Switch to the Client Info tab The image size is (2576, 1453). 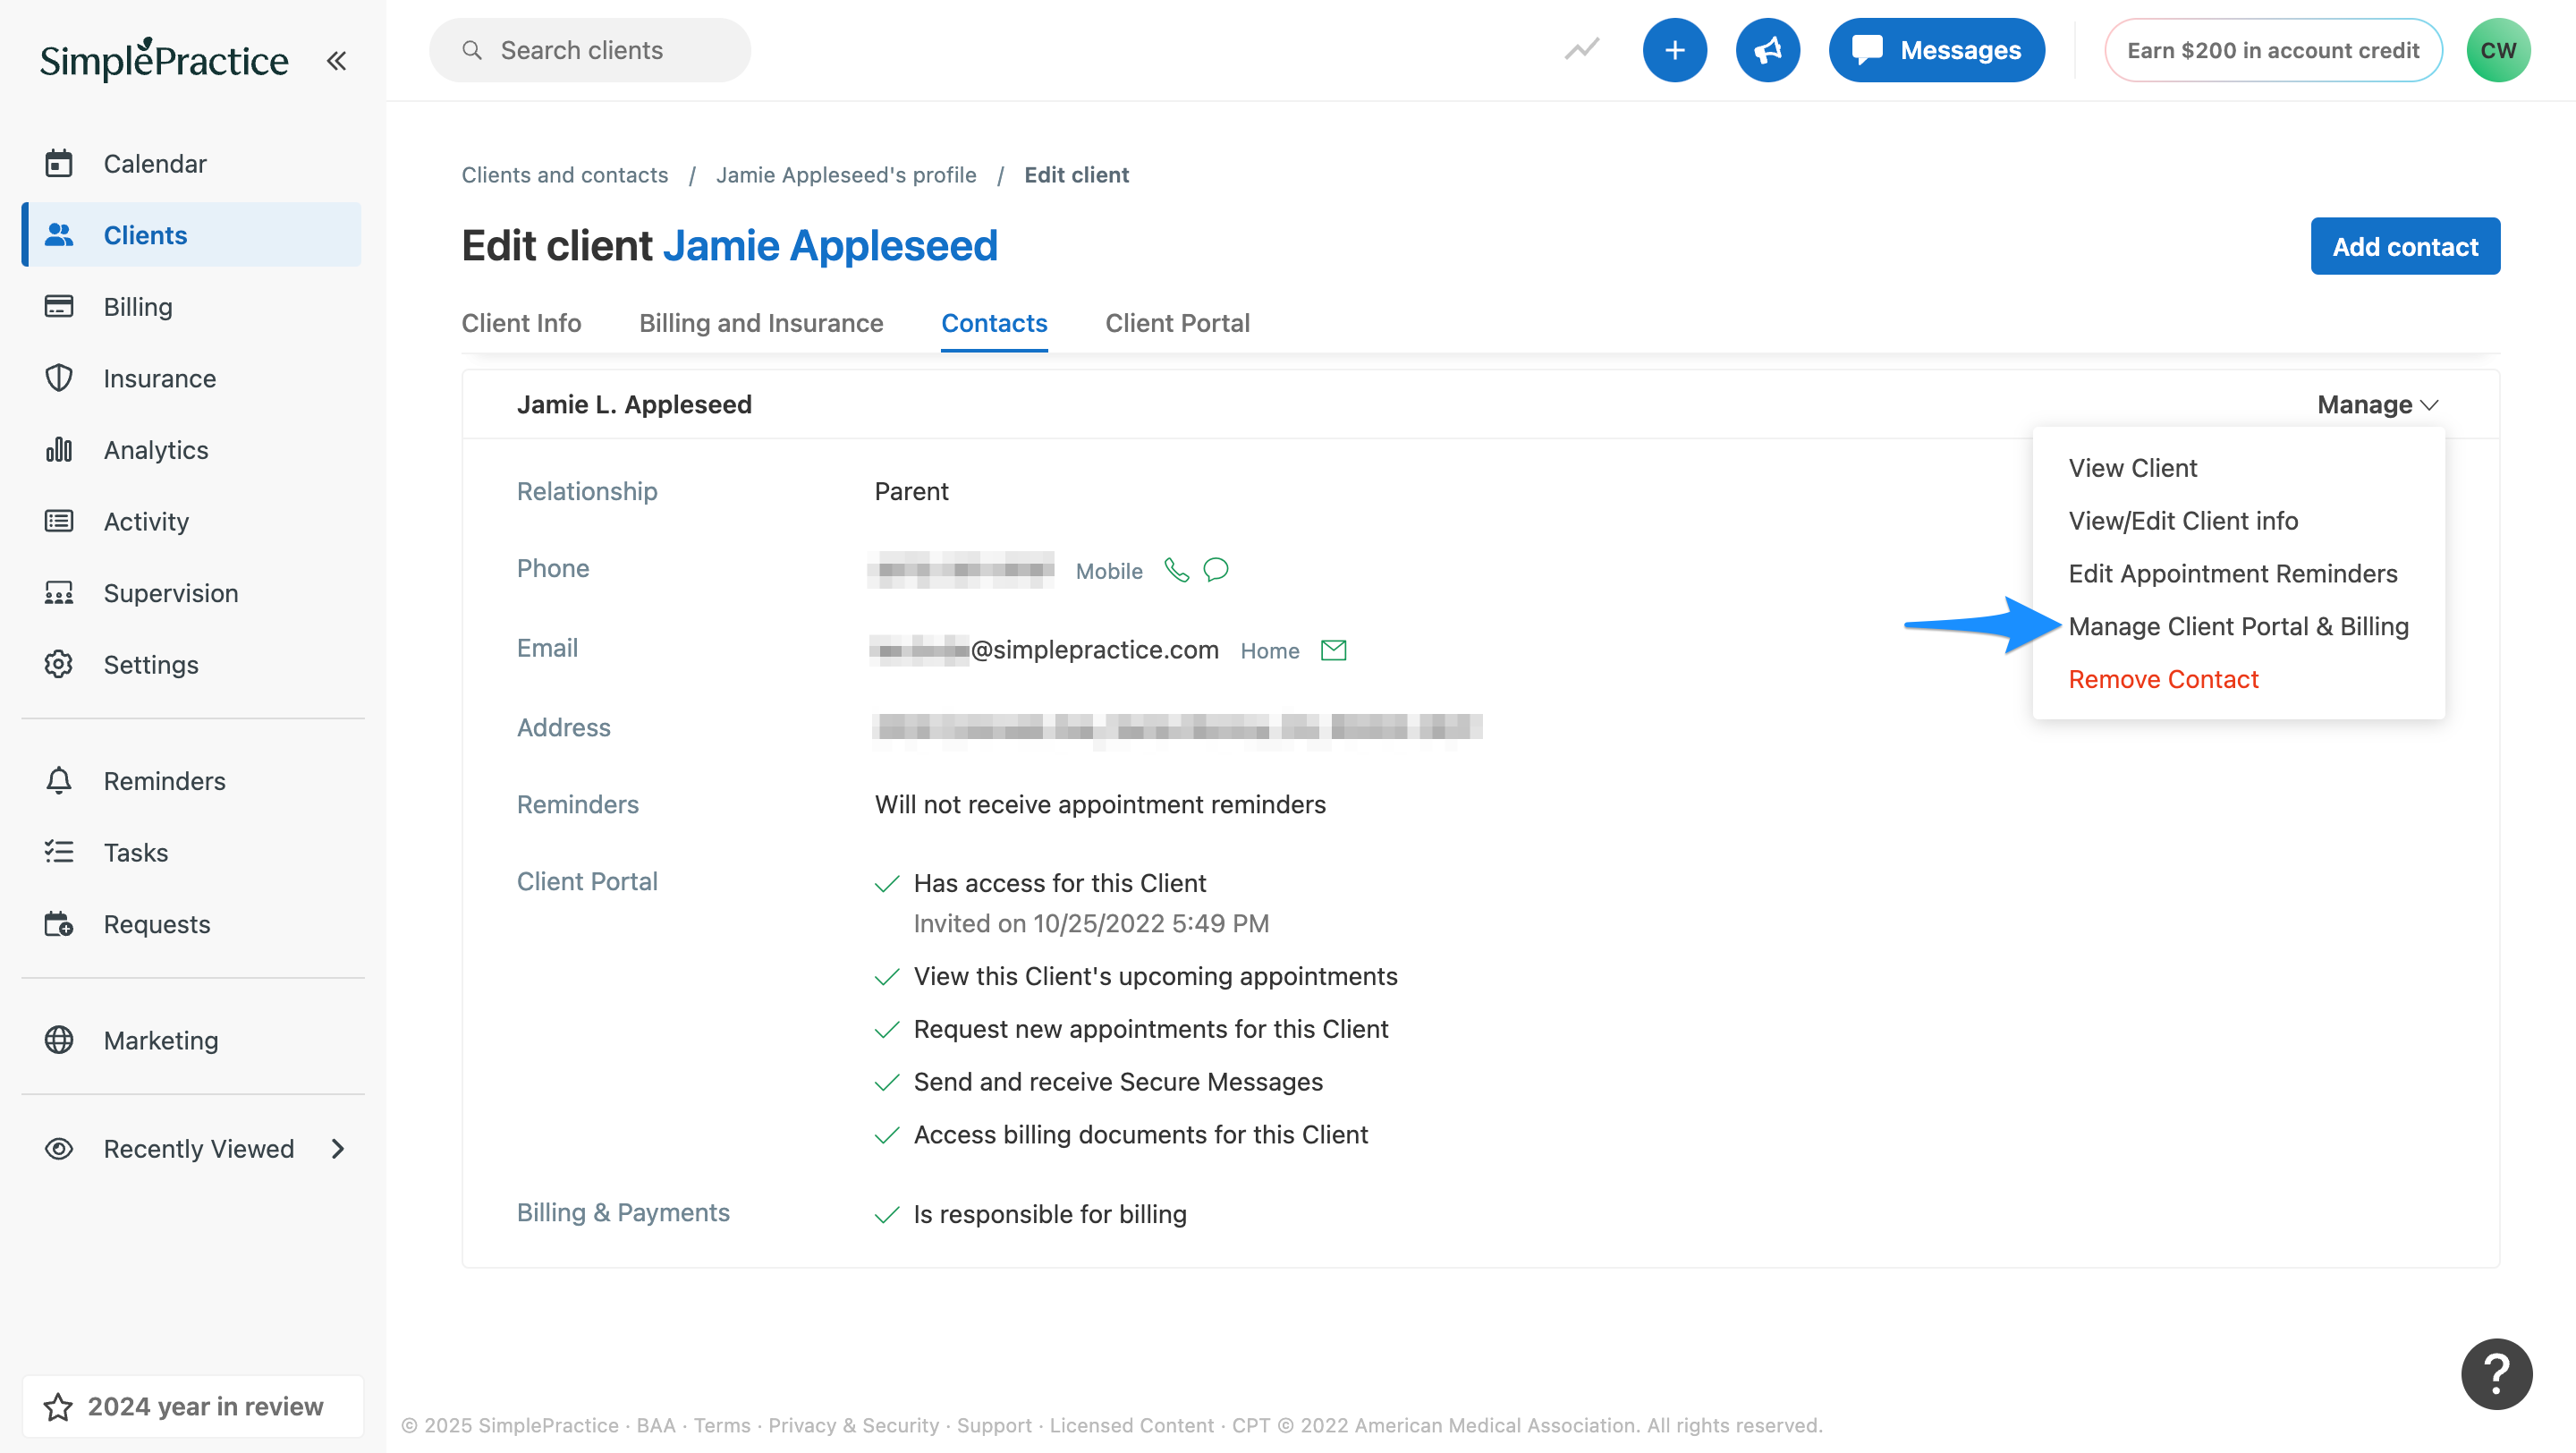pyautogui.click(x=521, y=323)
